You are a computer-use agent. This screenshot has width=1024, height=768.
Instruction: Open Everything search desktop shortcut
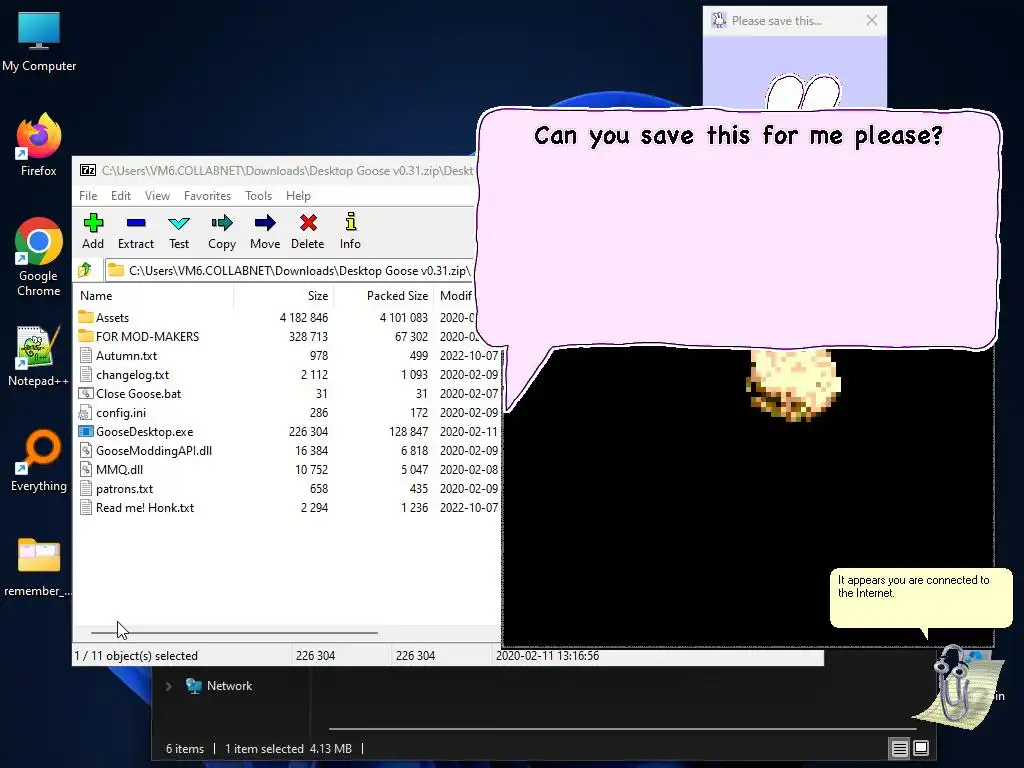tap(39, 460)
